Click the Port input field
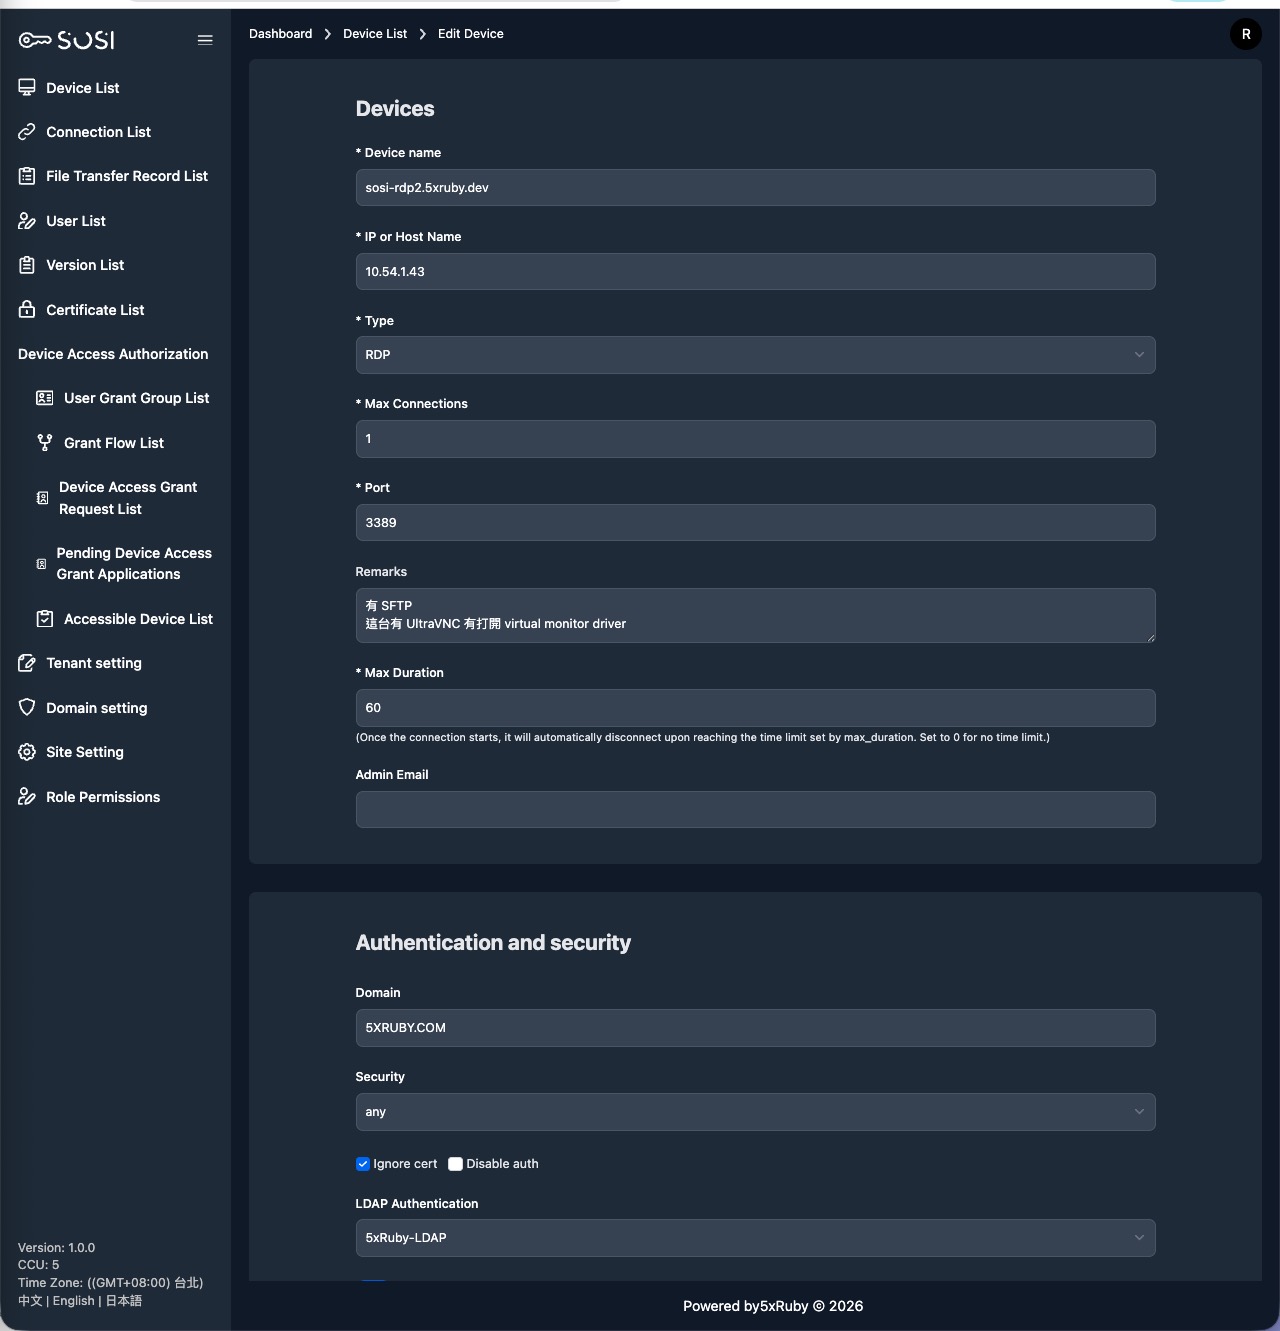 [755, 523]
